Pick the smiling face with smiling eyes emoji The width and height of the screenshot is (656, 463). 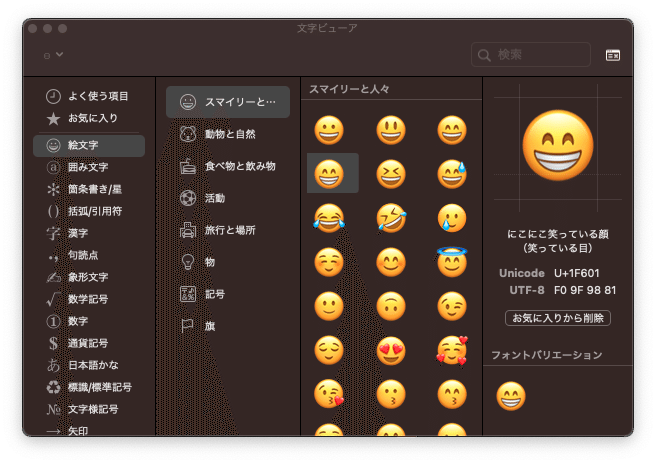pos(391,262)
